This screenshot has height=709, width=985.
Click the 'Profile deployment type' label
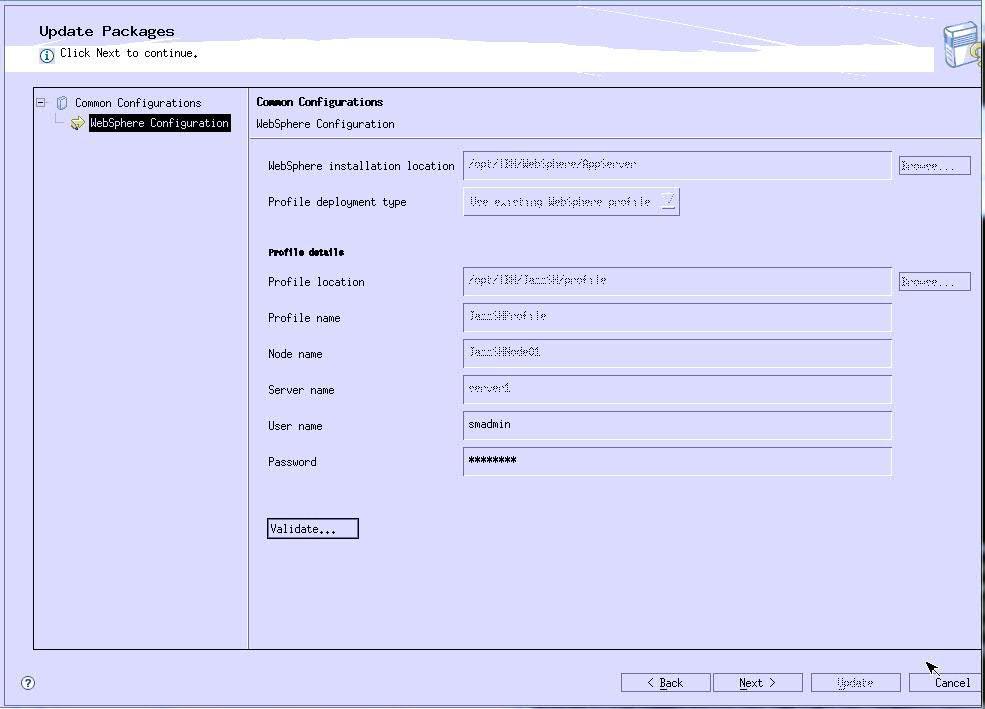(x=337, y=202)
